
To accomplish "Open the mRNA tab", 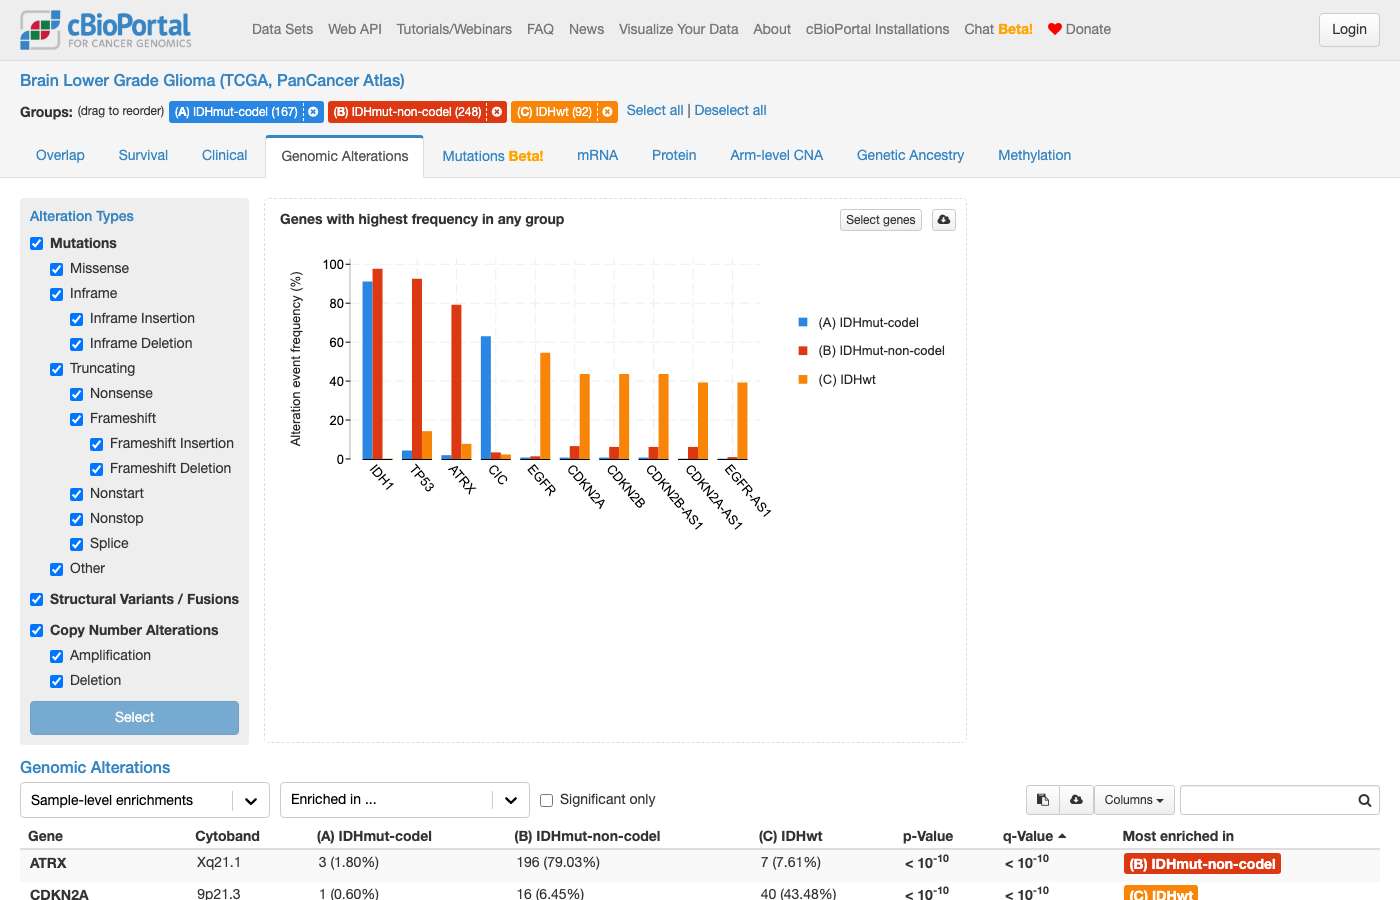I will [597, 155].
